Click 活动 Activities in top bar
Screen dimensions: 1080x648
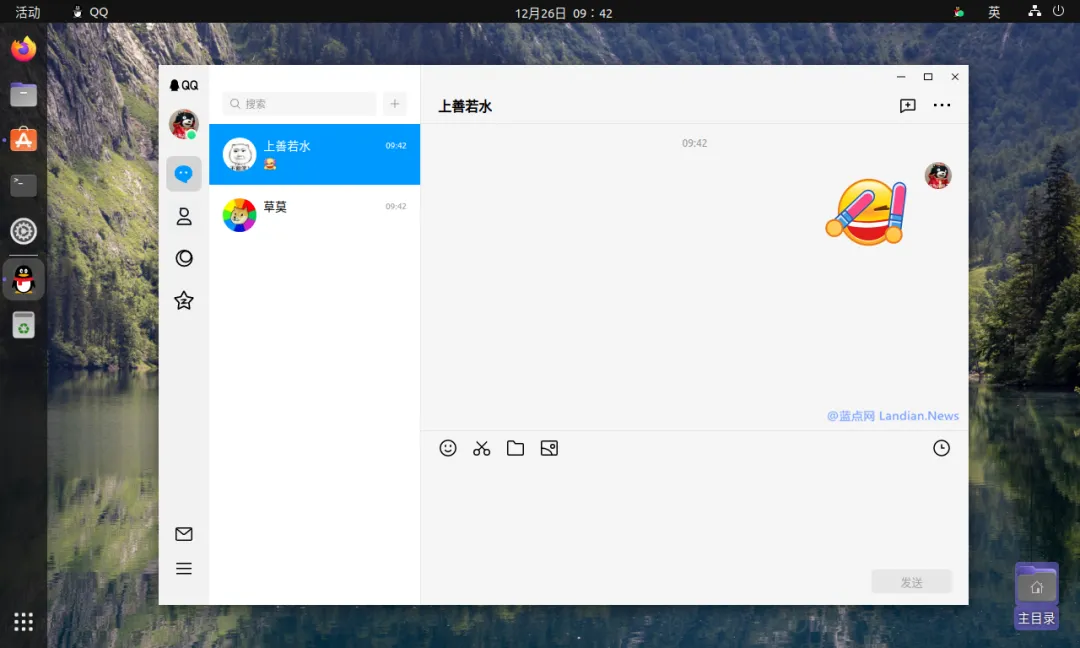28,12
